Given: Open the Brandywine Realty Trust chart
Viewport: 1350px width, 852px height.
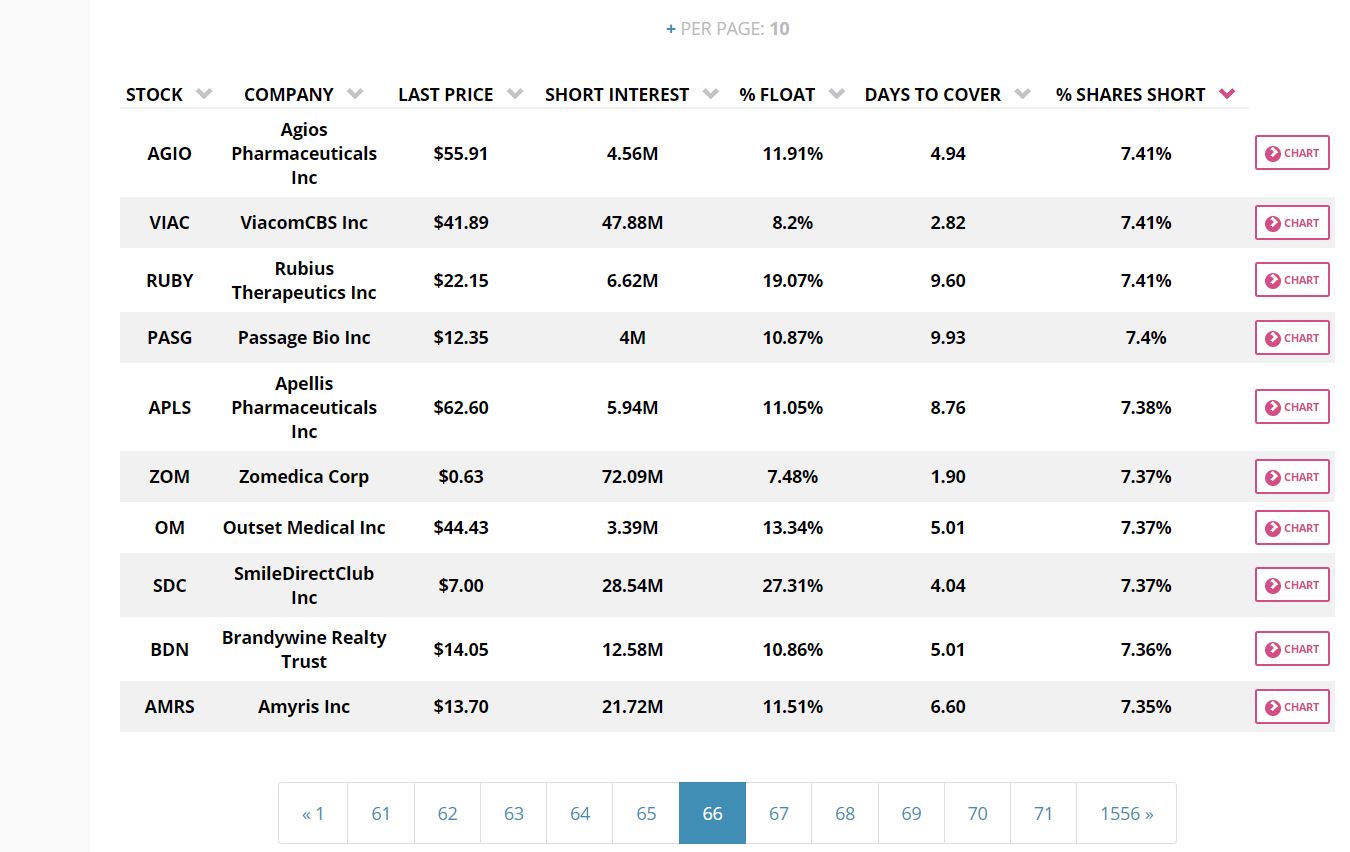Looking at the screenshot, I should pyautogui.click(x=1291, y=649).
